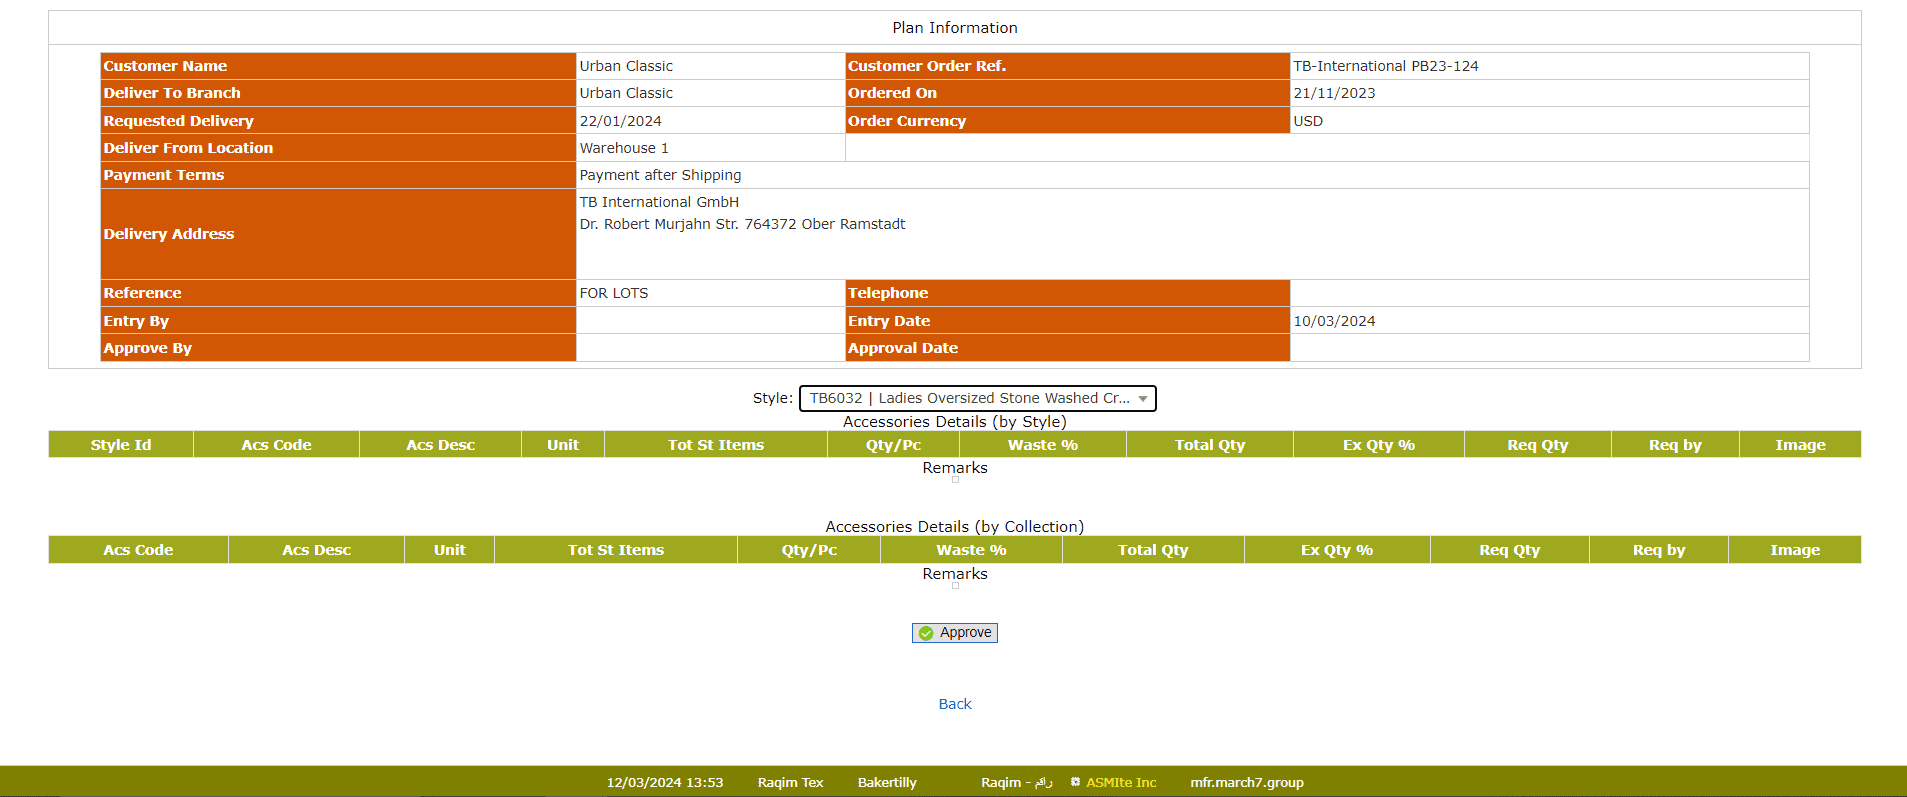1907x797 pixels.
Task: Click Raqim Tex in the footer bar
Action: point(790,782)
